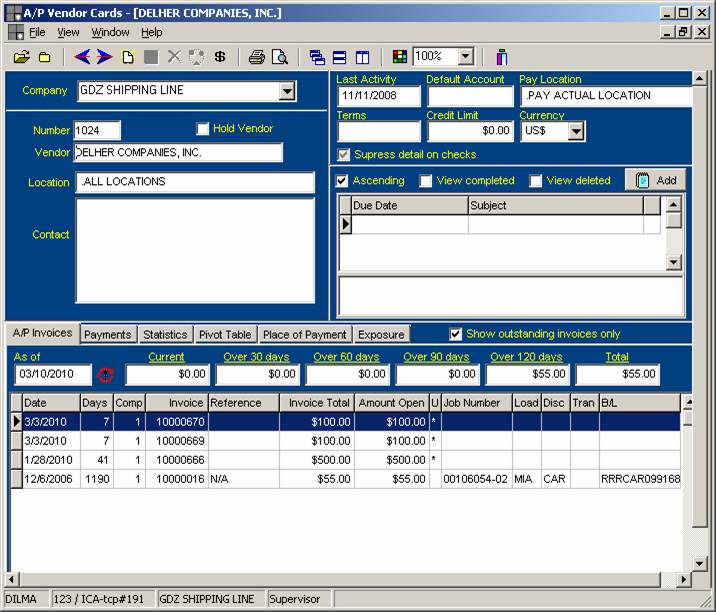Viewport: 716px width, 612px height.
Task: Go to previous vendor record arrow
Action: (82, 57)
